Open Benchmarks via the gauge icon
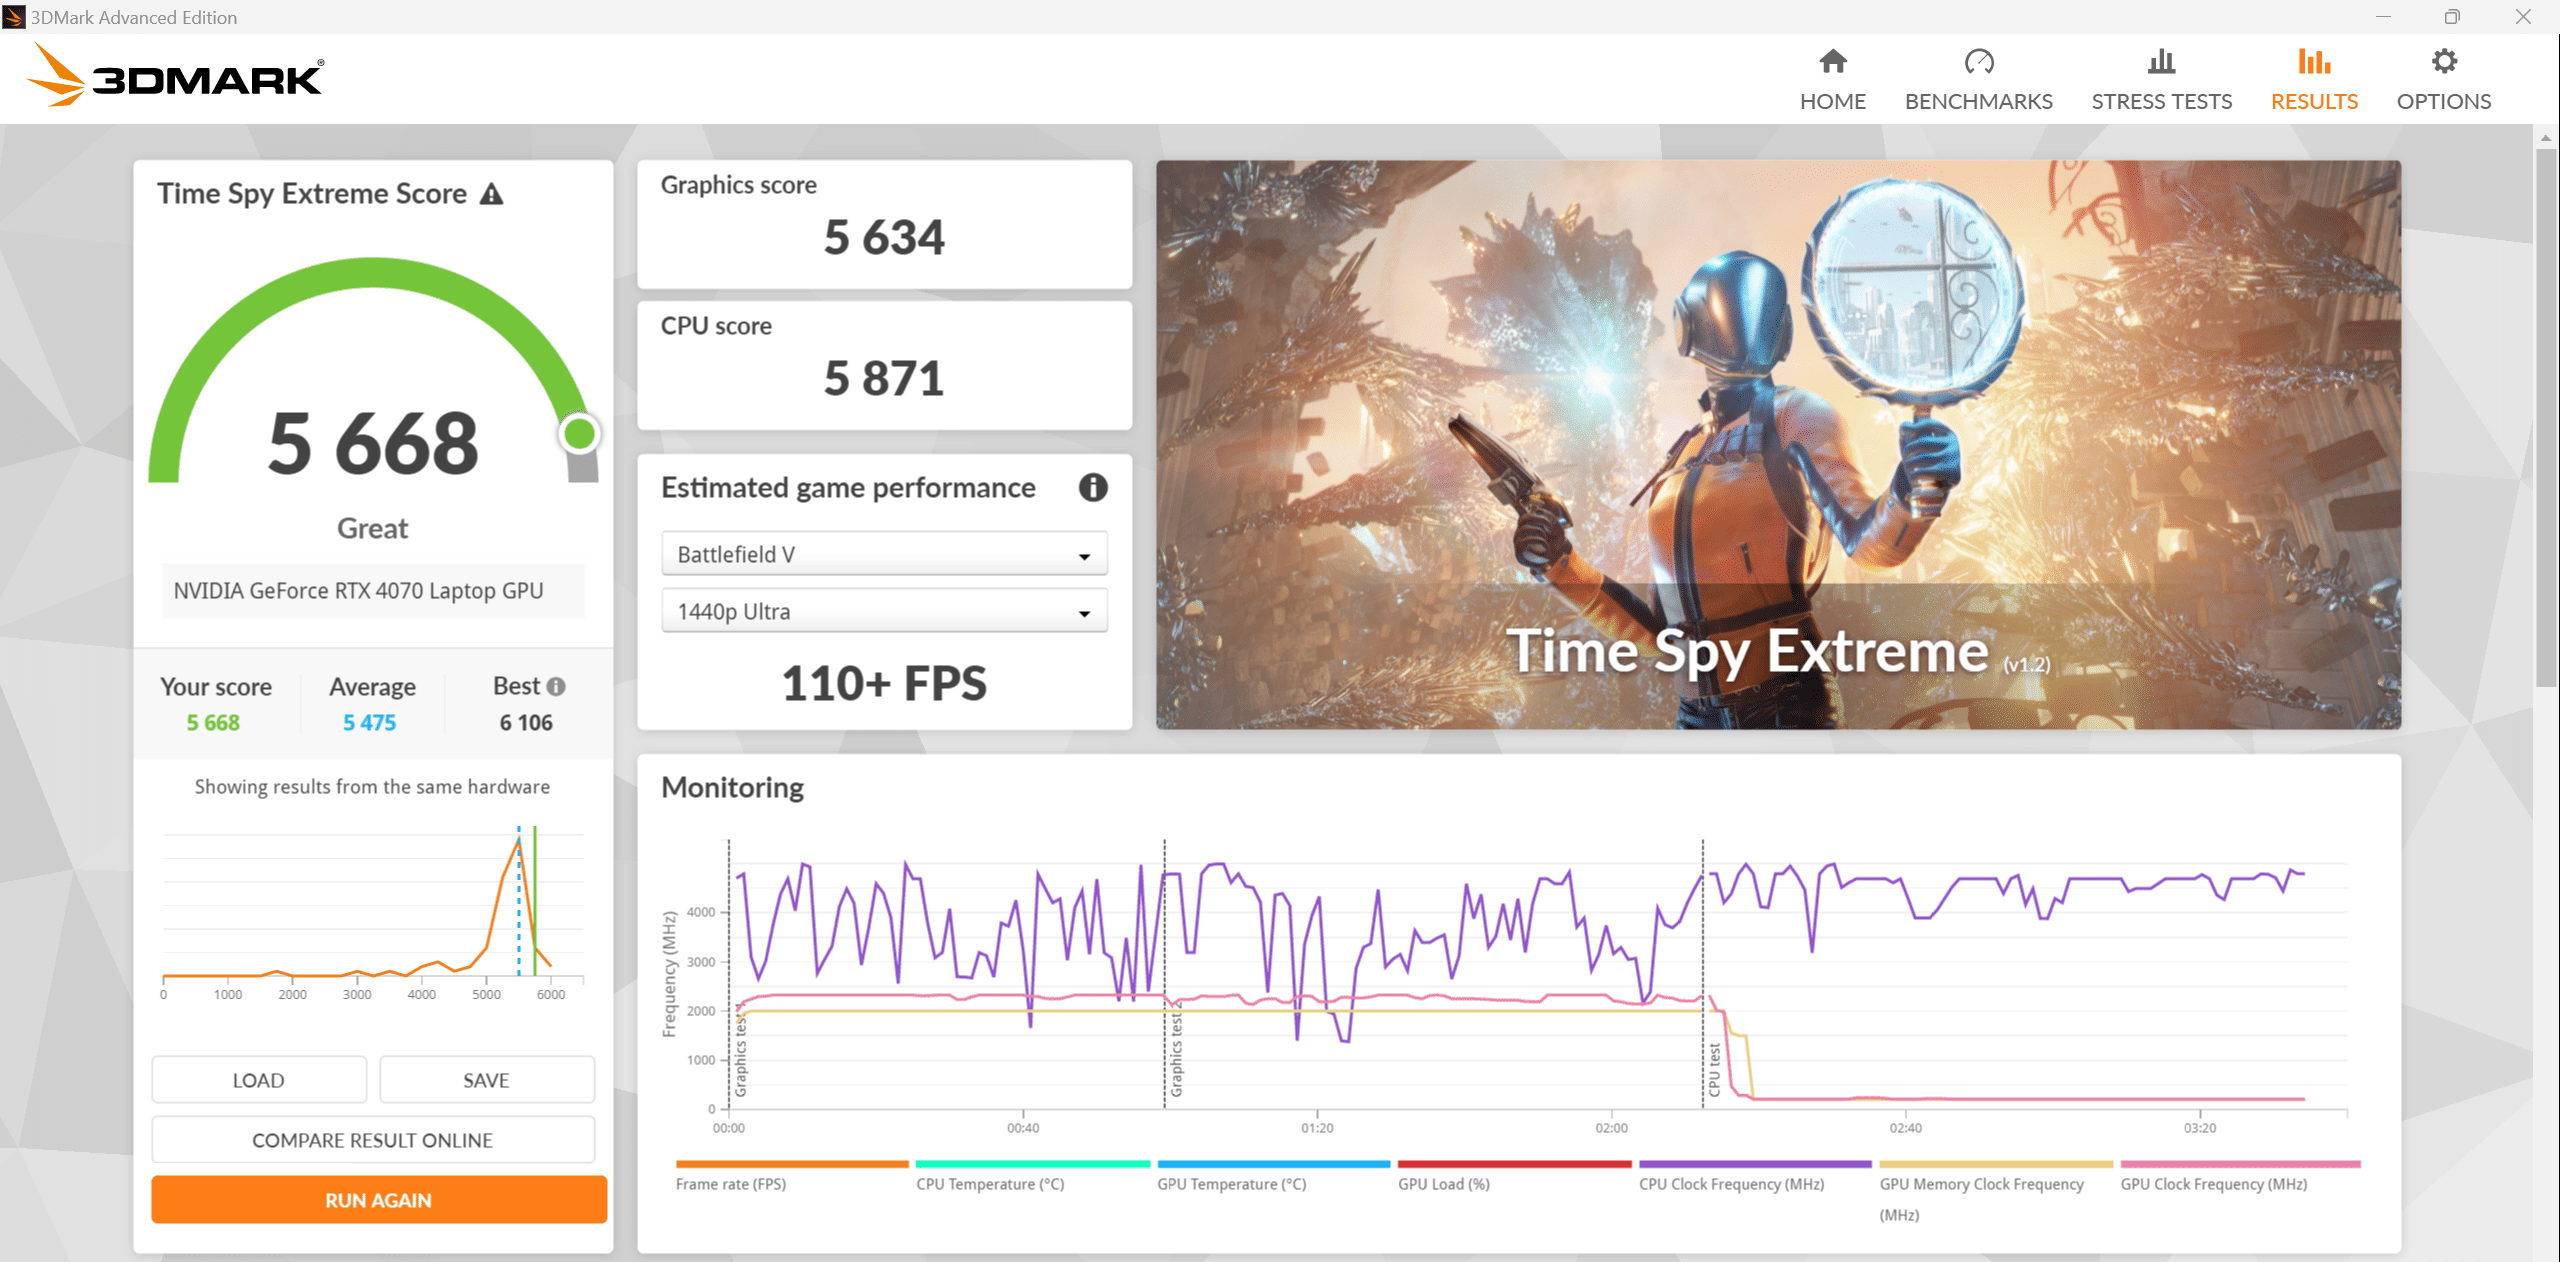The width and height of the screenshot is (2560, 1262). pyautogui.click(x=1978, y=62)
